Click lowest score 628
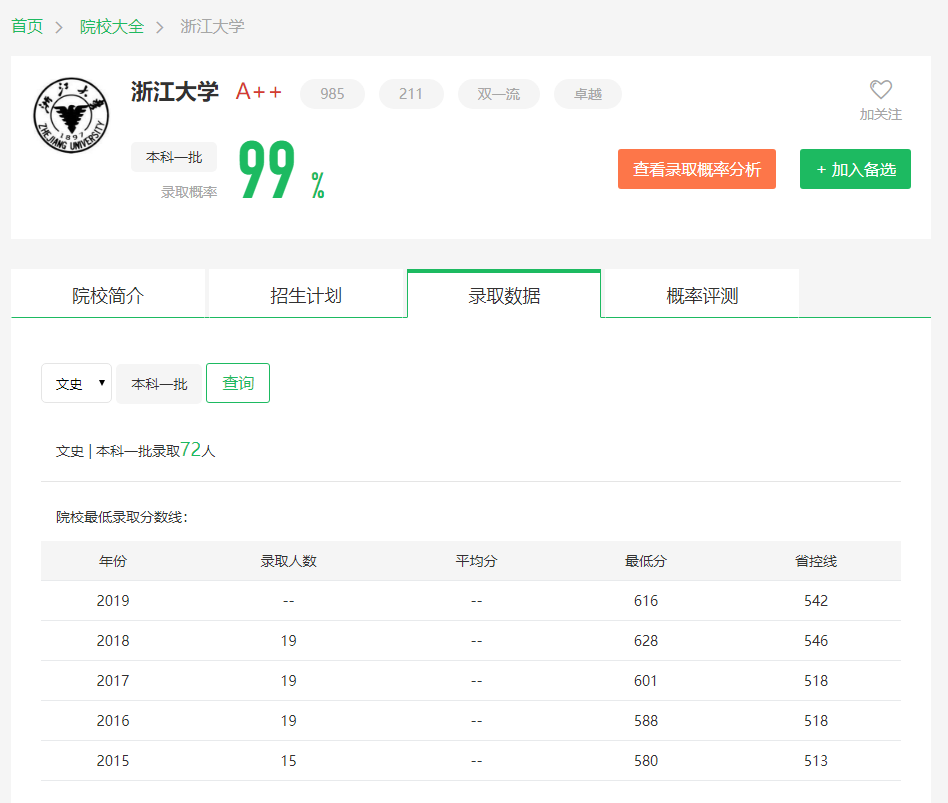The height and width of the screenshot is (803, 948). (646, 640)
